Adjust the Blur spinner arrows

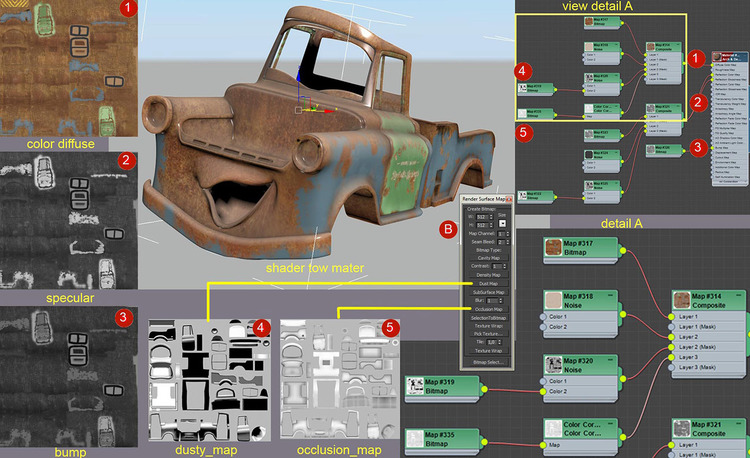[501, 301]
